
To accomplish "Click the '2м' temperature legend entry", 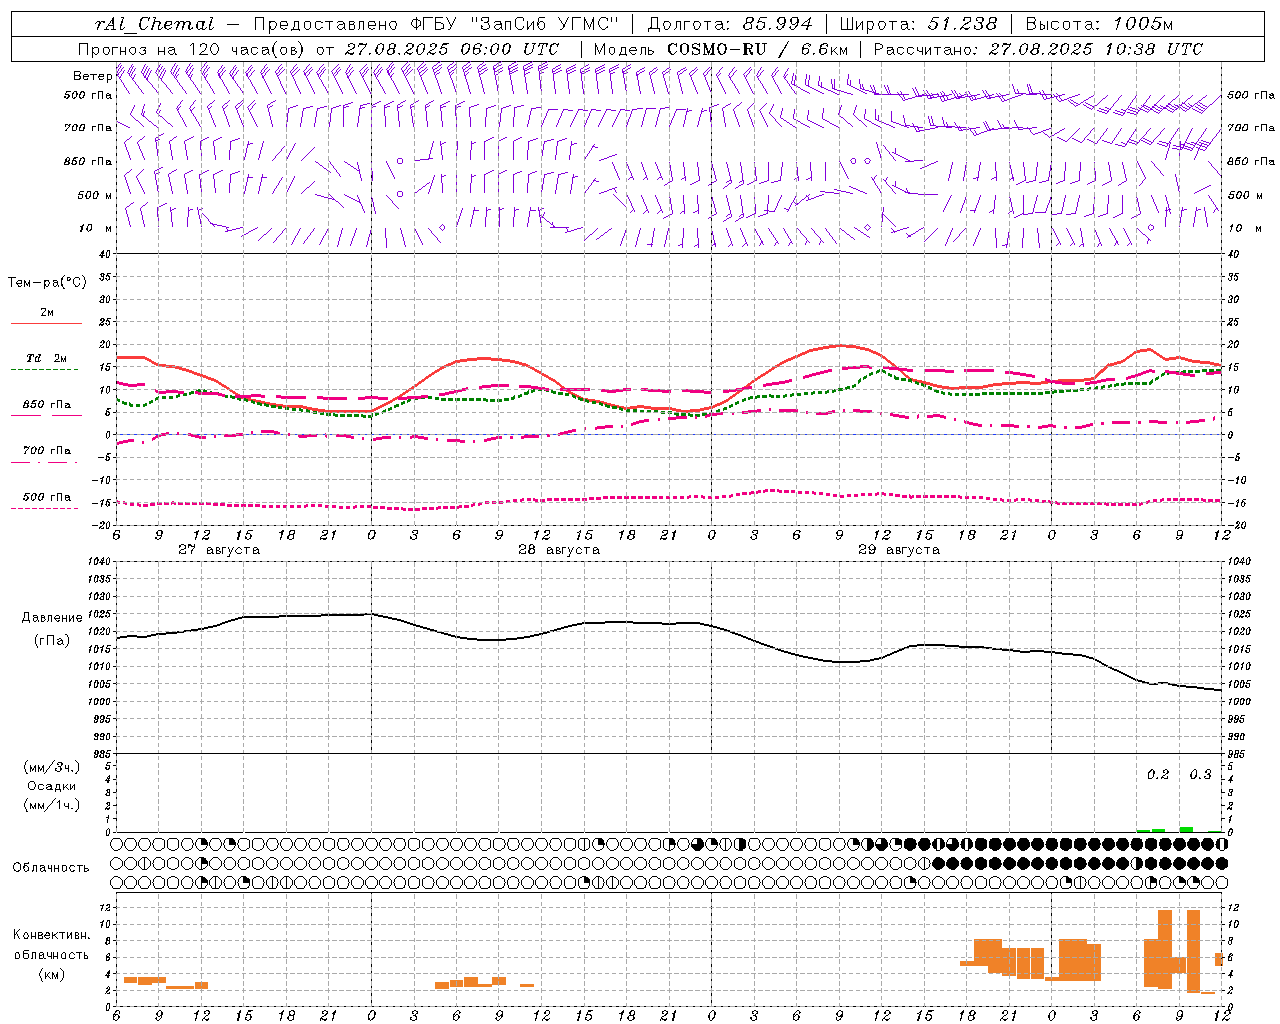I will 47,312.
